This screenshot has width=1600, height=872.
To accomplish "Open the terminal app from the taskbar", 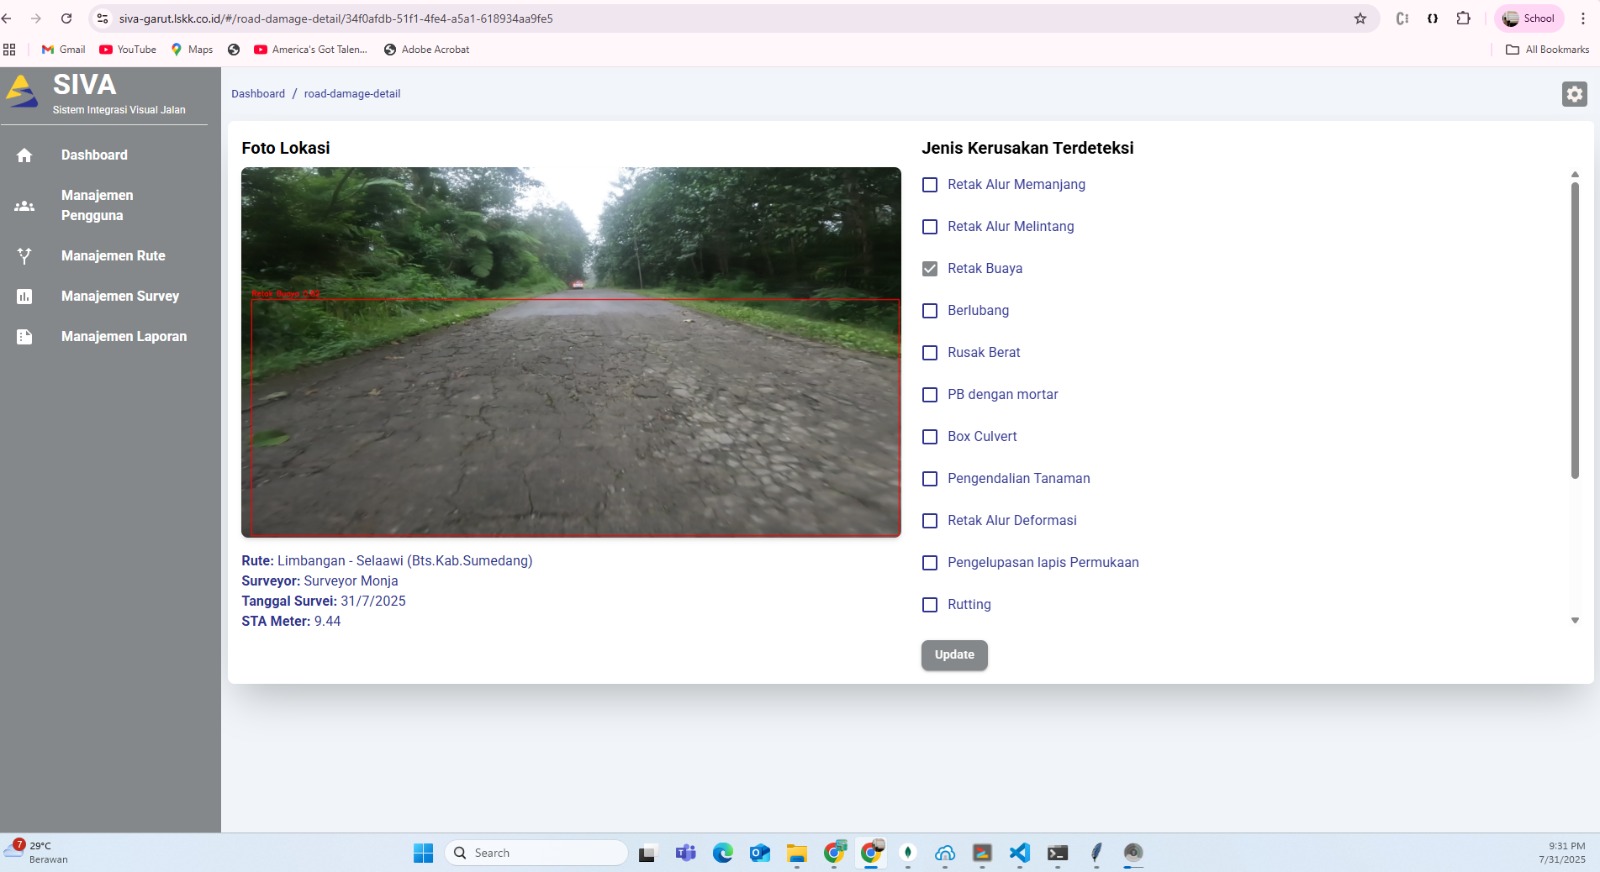I will point(1057,853).
